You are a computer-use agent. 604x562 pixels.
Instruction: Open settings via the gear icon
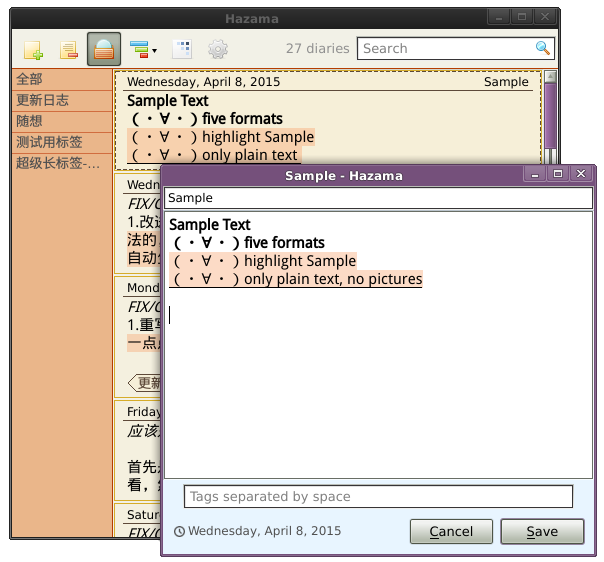[217, 49]
